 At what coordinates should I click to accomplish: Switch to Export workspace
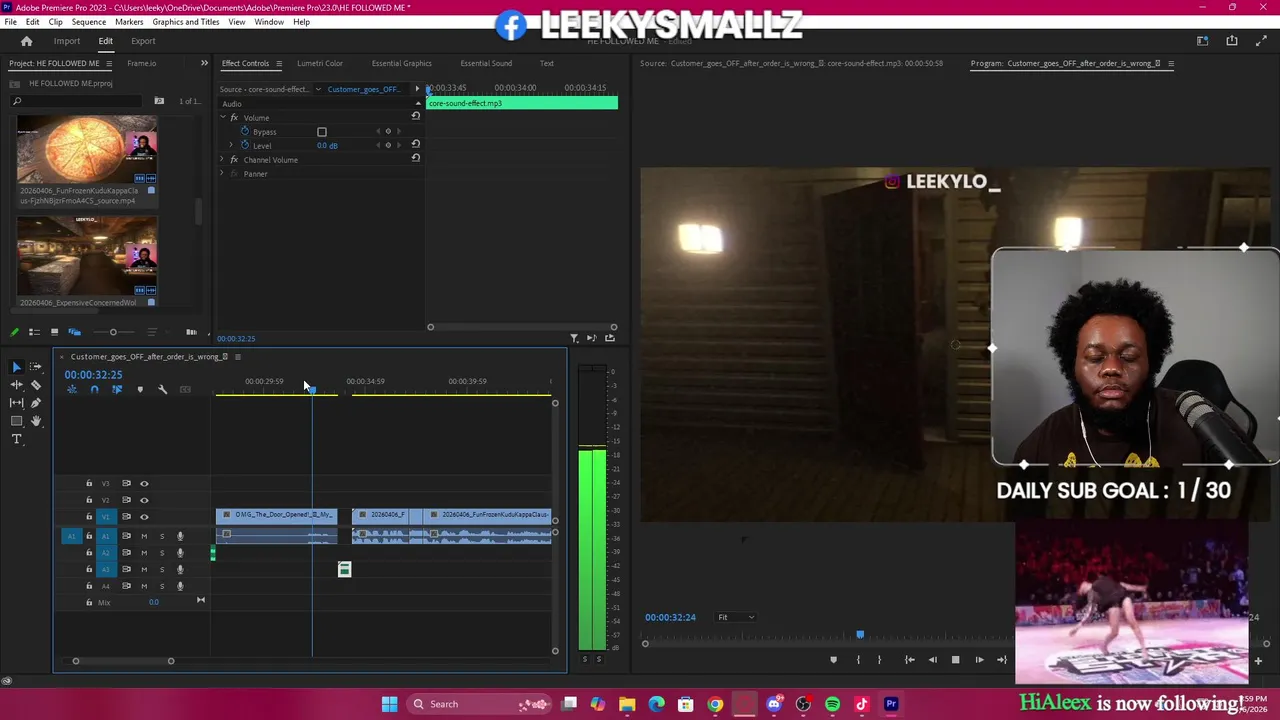tap(143, 41)
